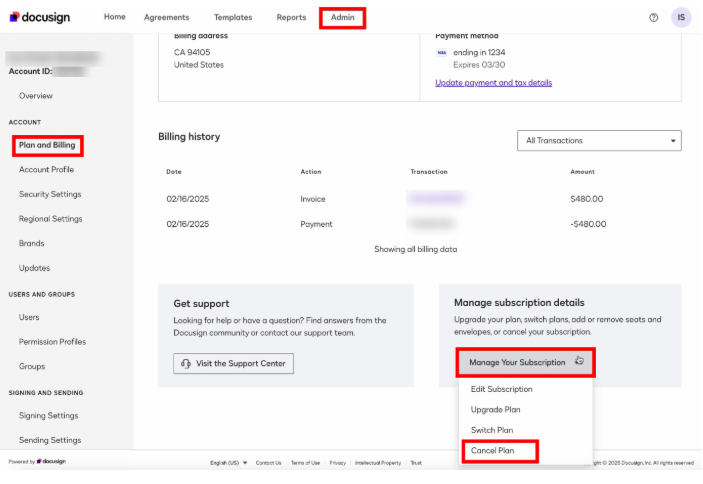Click the Visit the Support Center button
This screenshot has width=703, height=484.
click(233, 363)
